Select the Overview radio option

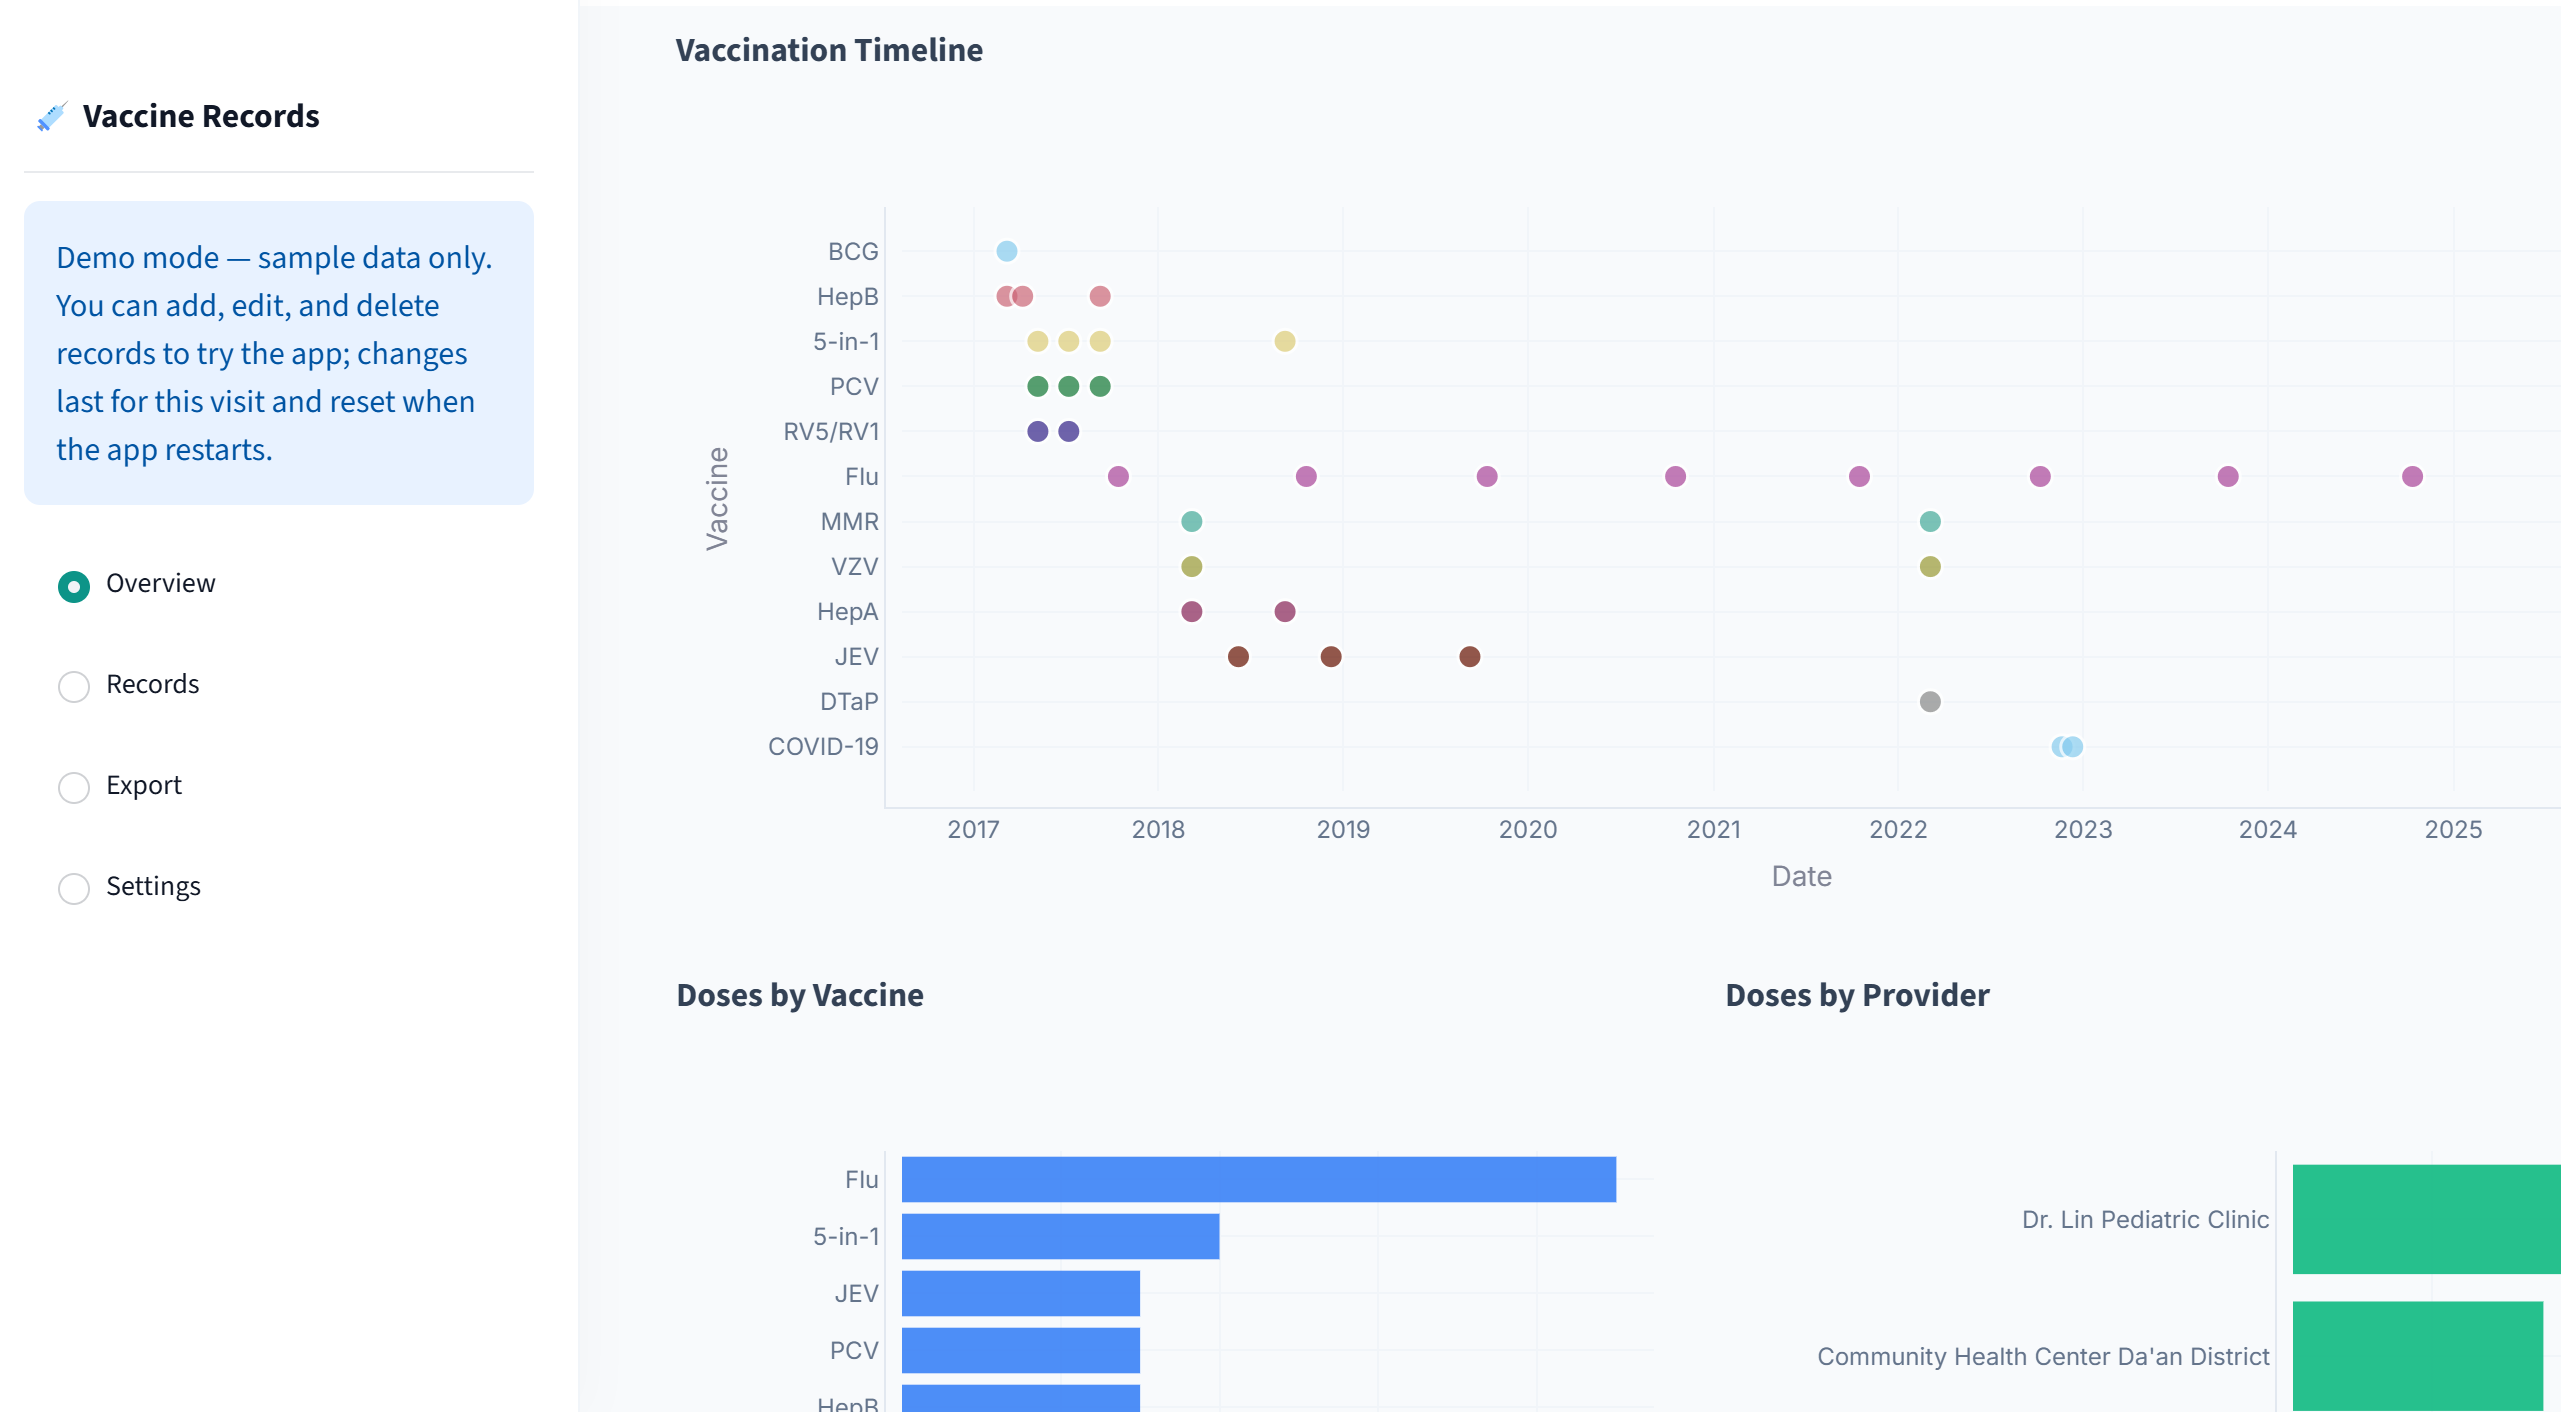pos(74,585)
